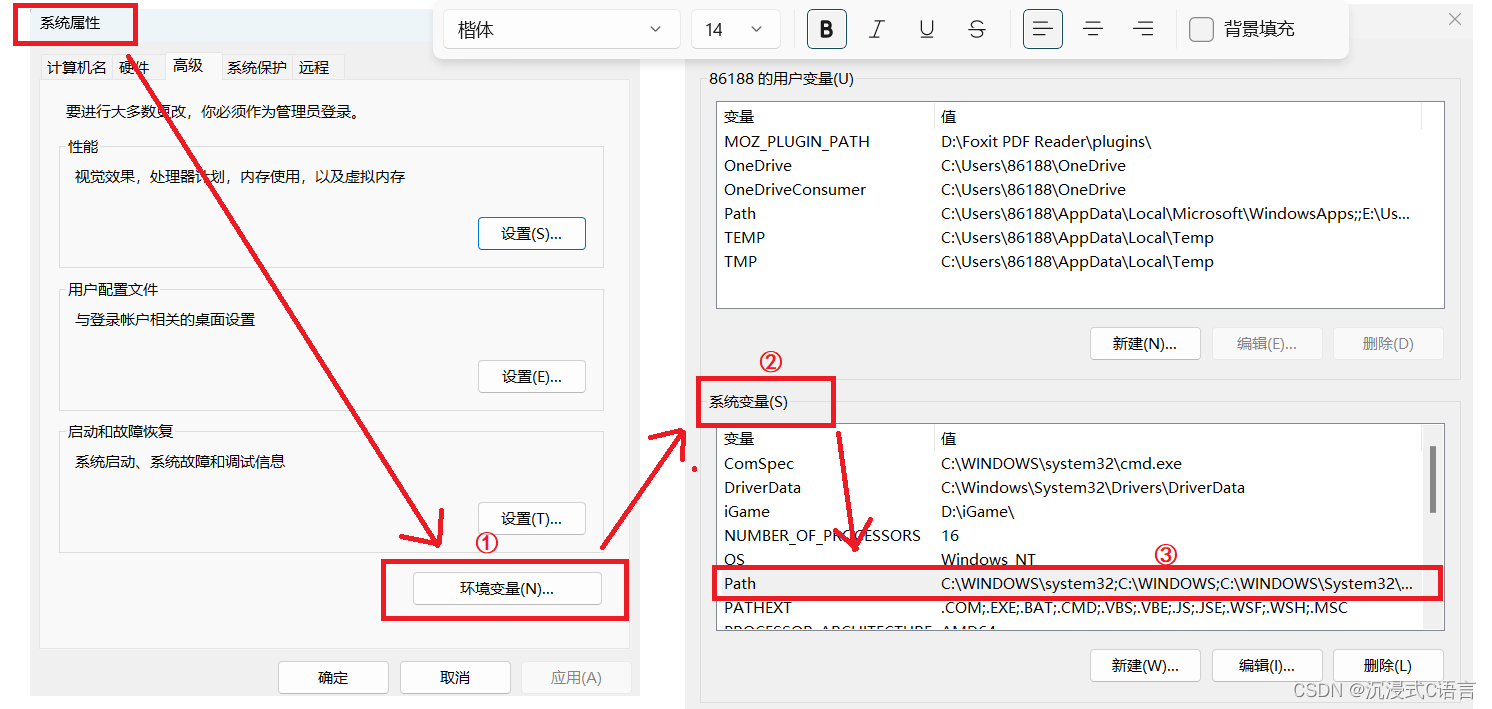Open user profile 设置(E)... button

coord(532,376)
